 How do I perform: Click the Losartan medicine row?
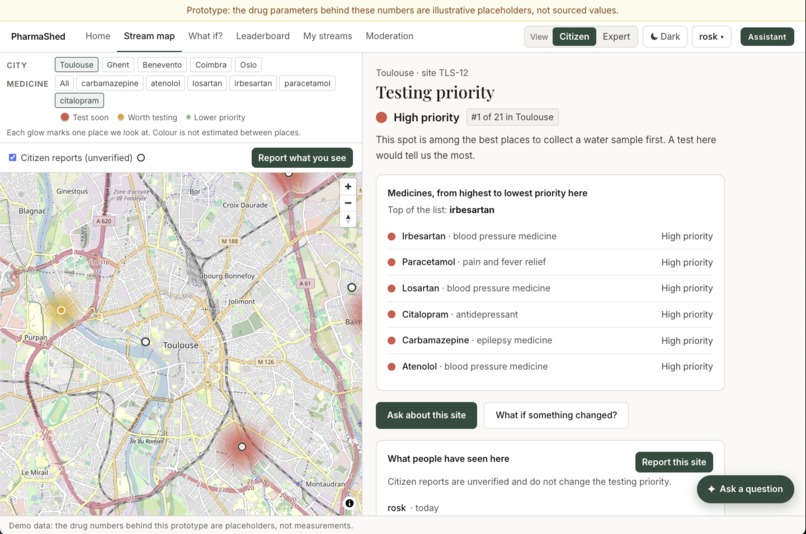(x=550, y=288)
